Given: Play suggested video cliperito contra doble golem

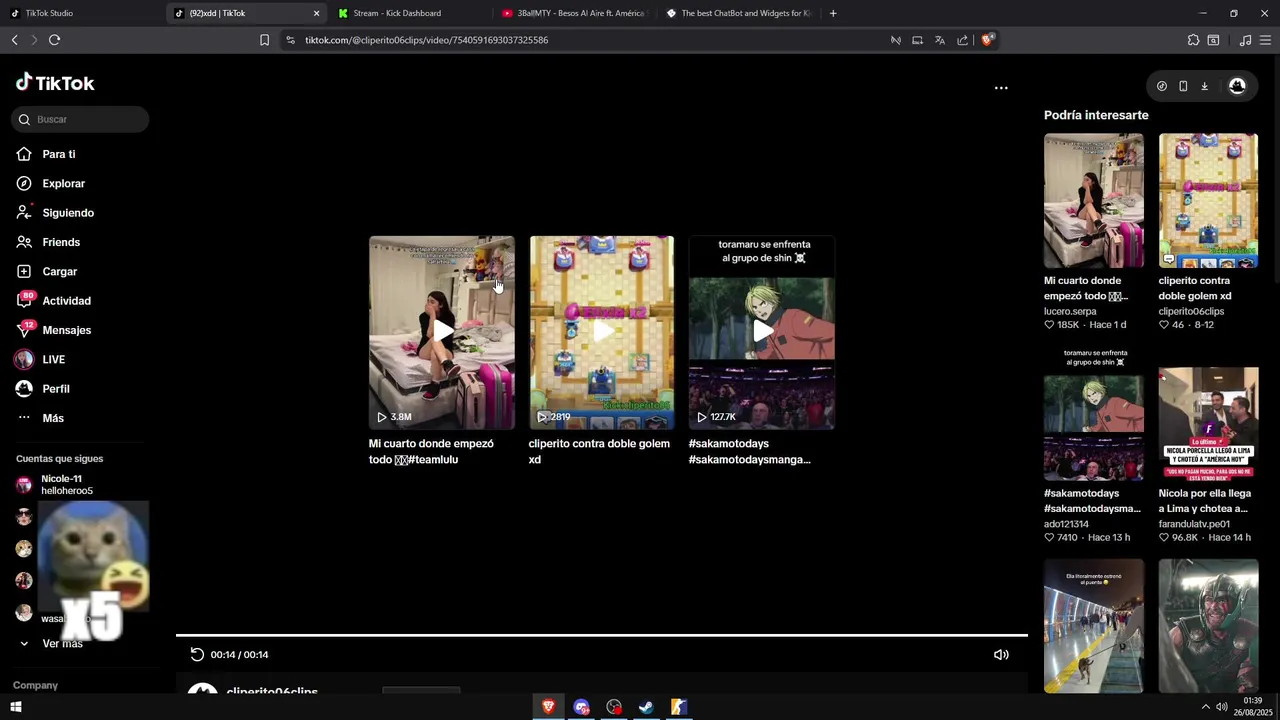Looking at the screenshot, I should click(x=601, y=333).
